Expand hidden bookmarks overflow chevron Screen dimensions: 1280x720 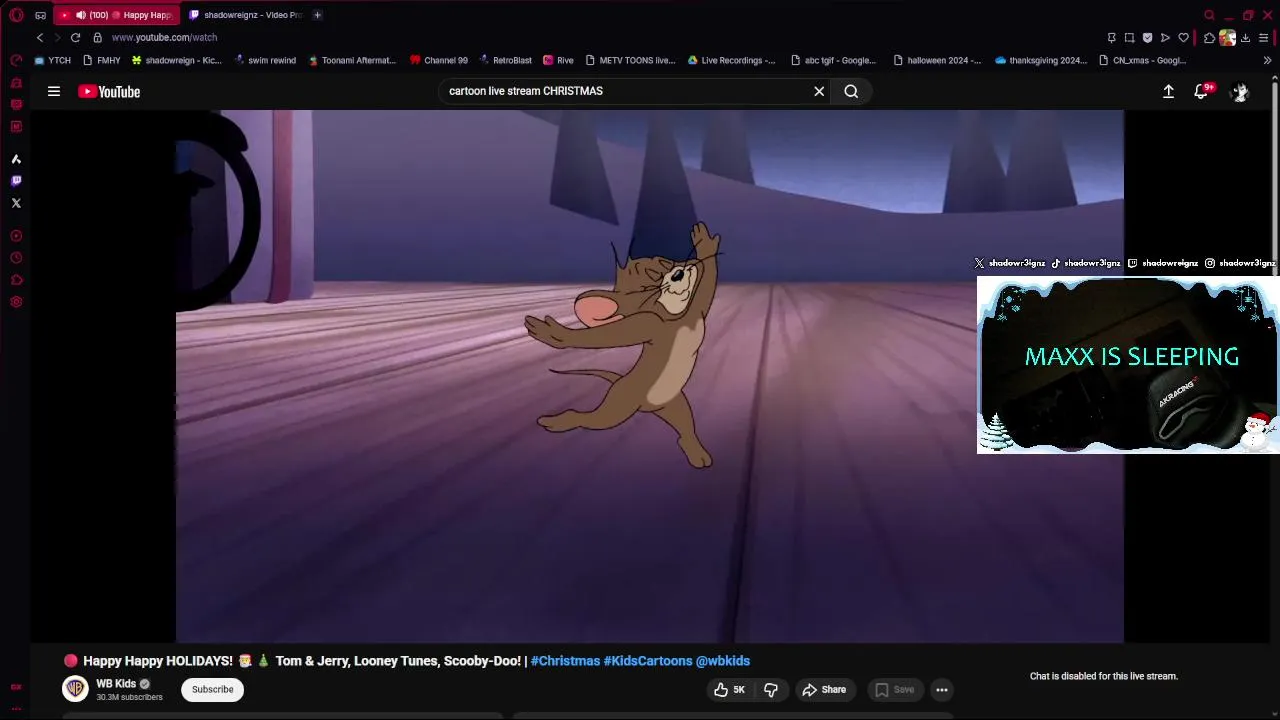tap(1267, 60)
